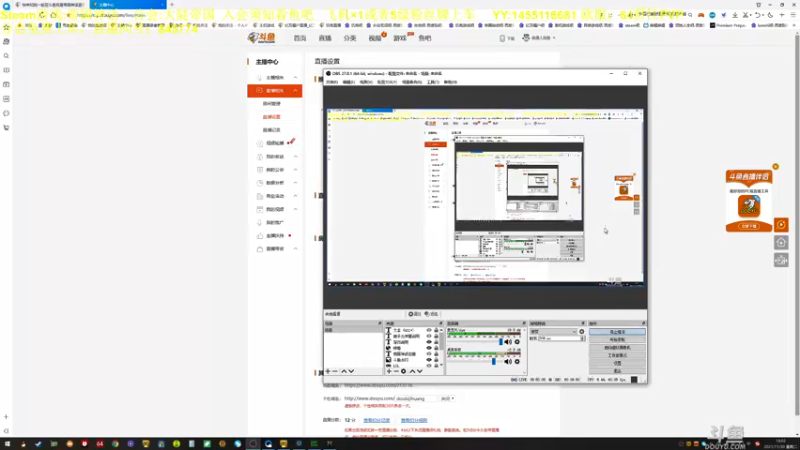This screenshot has width=800, height=450.
Task: Toggle visibility of the image source row
Action: [429, 360]
